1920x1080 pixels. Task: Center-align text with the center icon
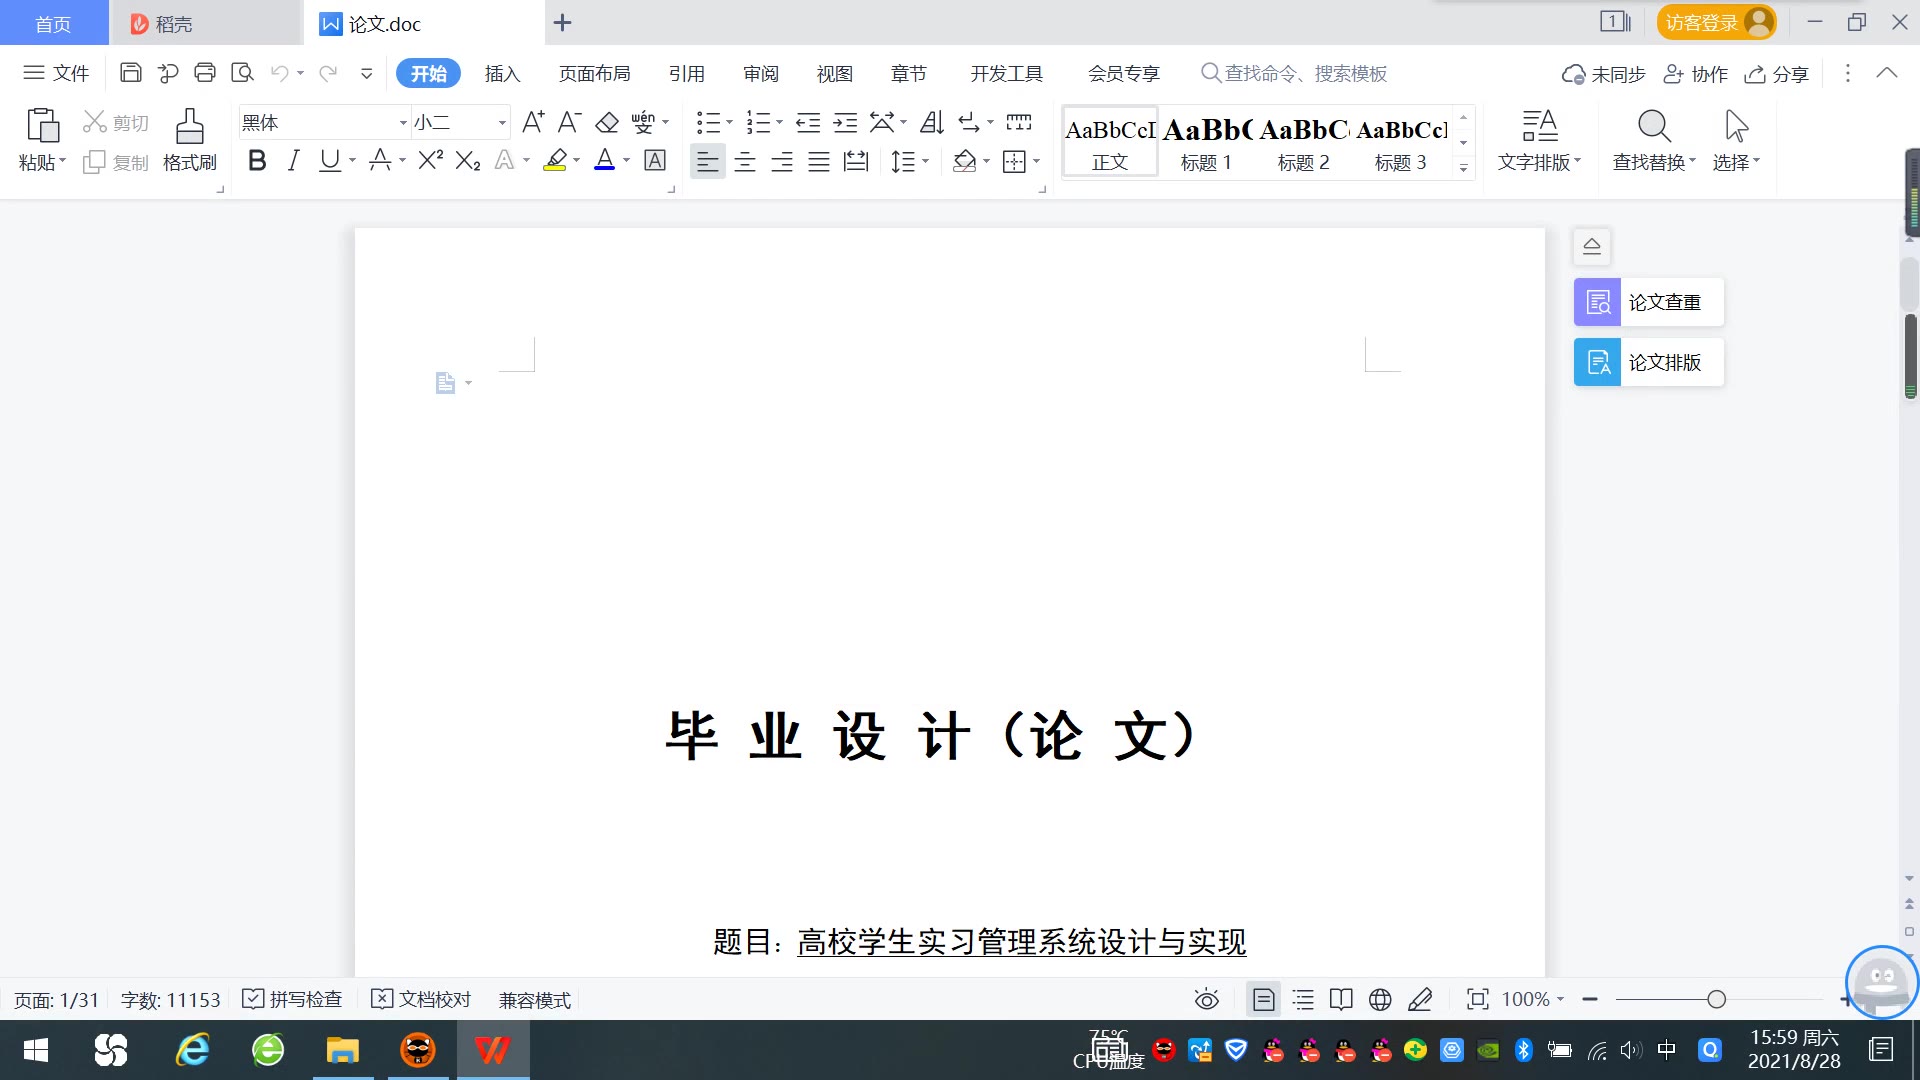pyautogui.click(x=745, y=162)
